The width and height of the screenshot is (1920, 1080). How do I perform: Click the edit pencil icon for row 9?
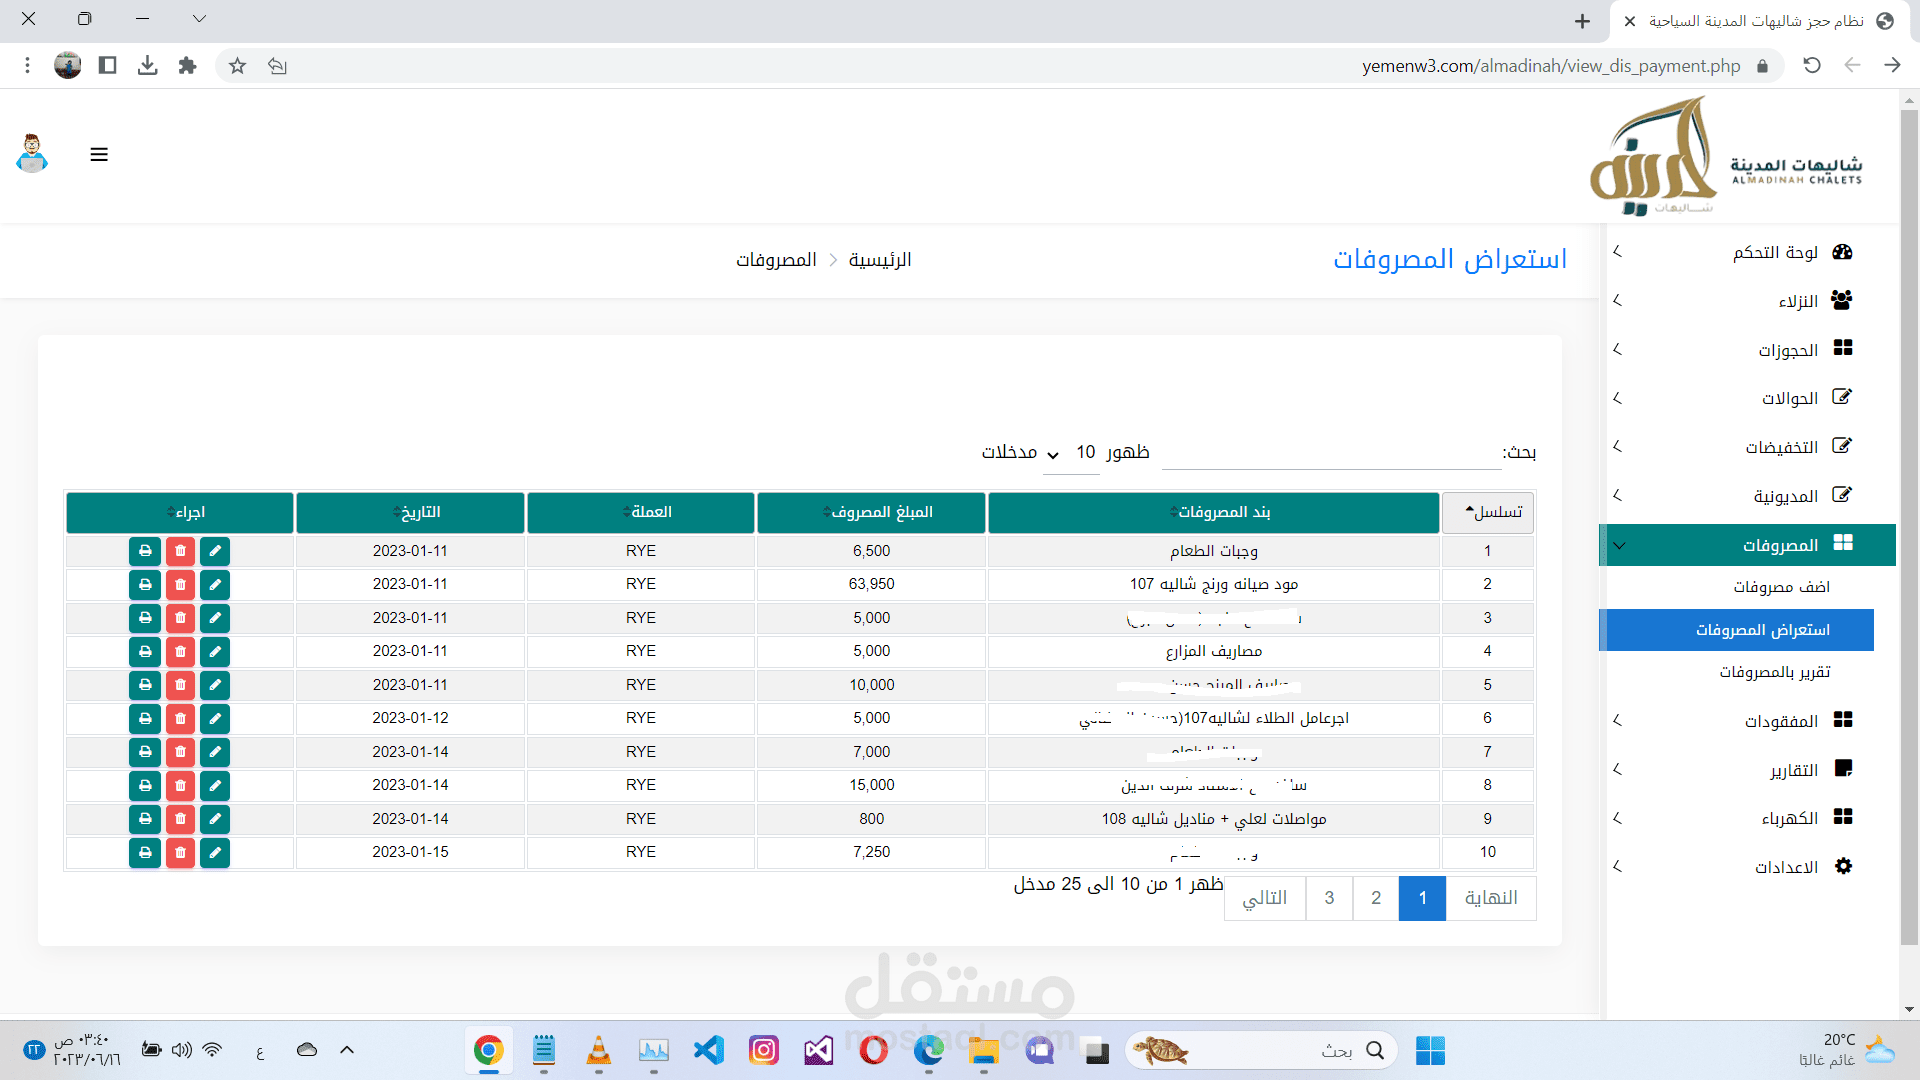(x=214, y=819)
